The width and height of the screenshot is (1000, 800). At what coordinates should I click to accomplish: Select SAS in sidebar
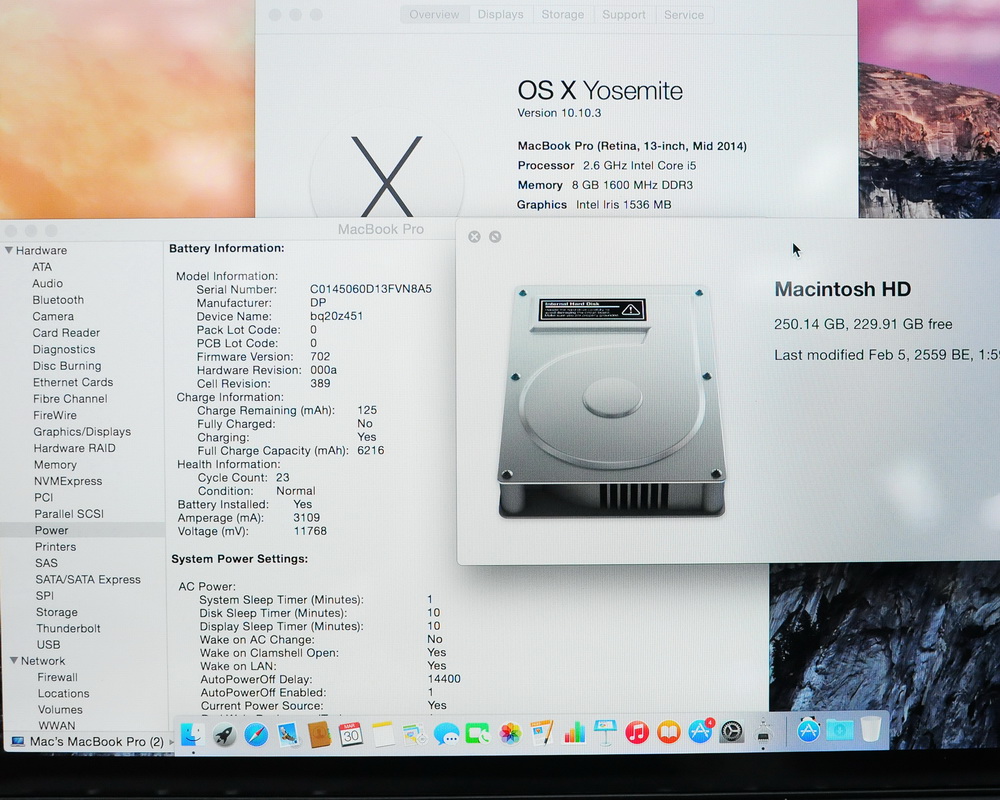point(47,563)
